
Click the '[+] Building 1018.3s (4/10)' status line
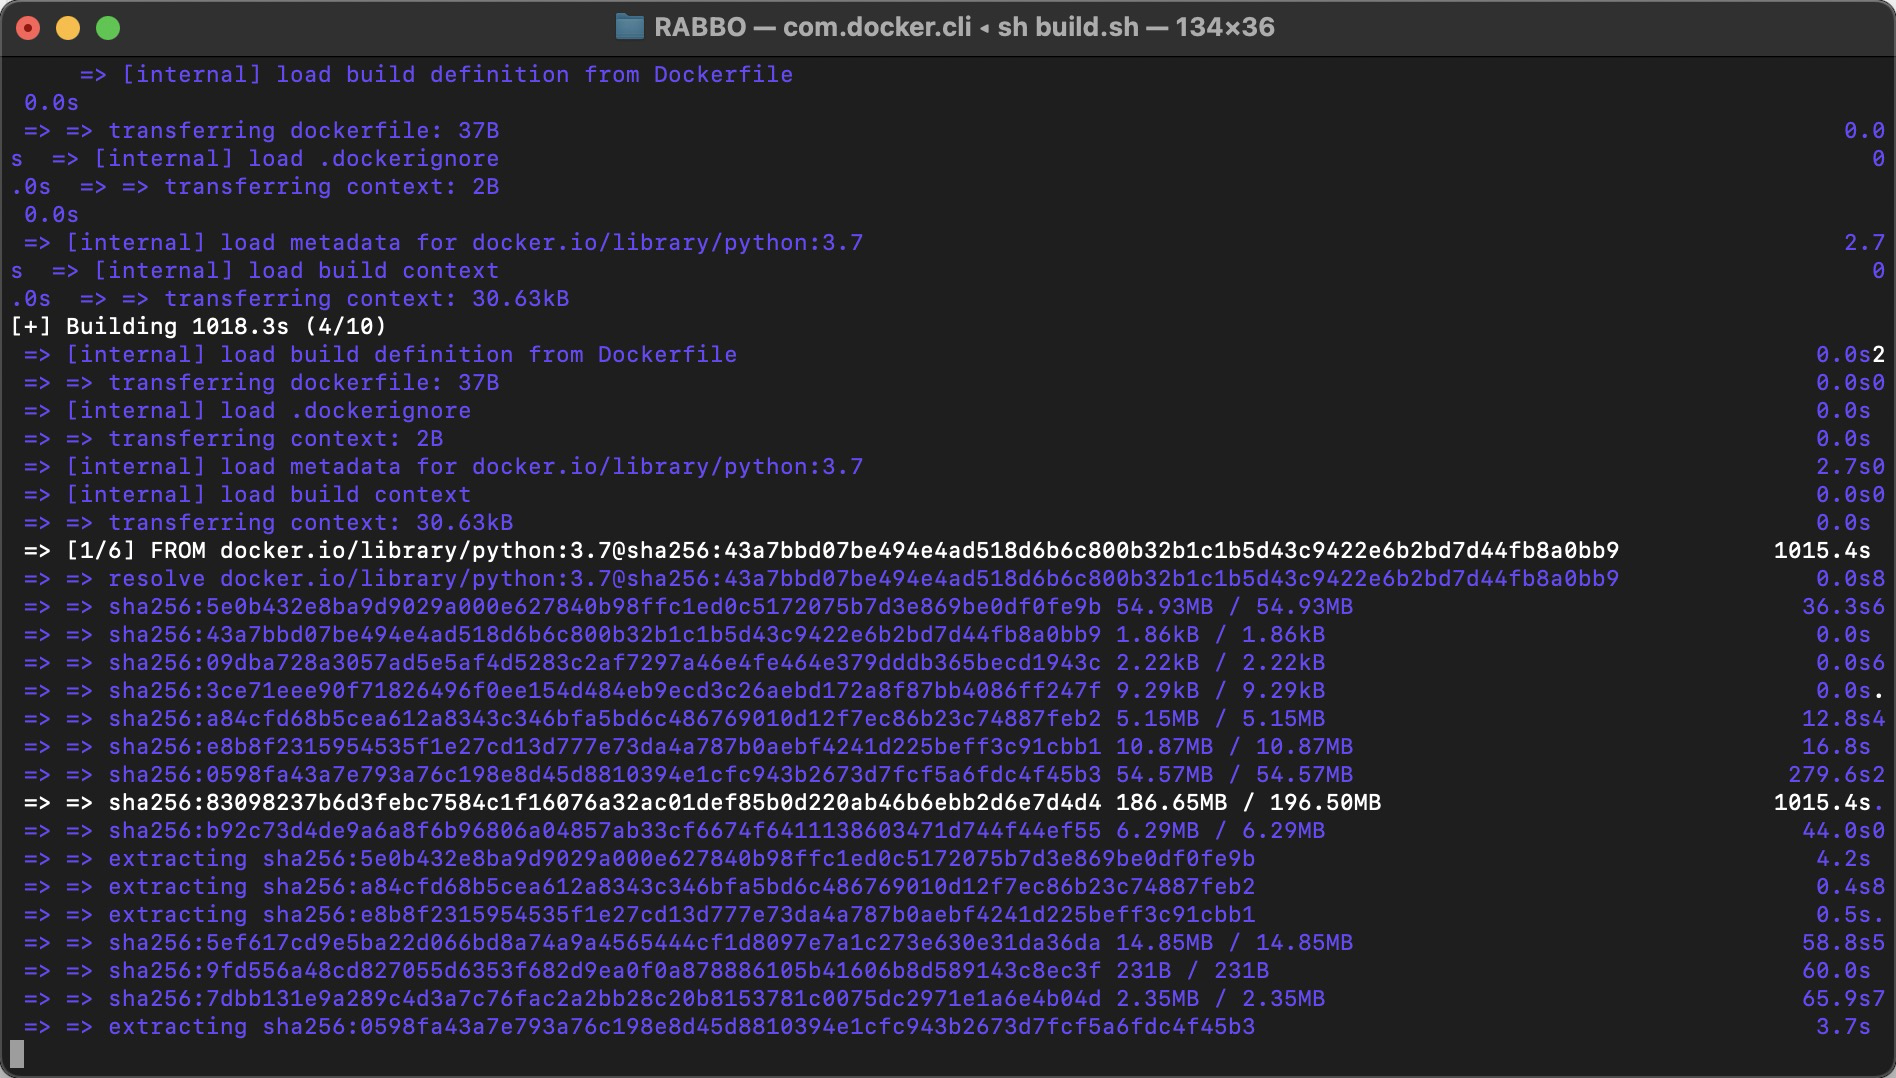coord(198,327)
